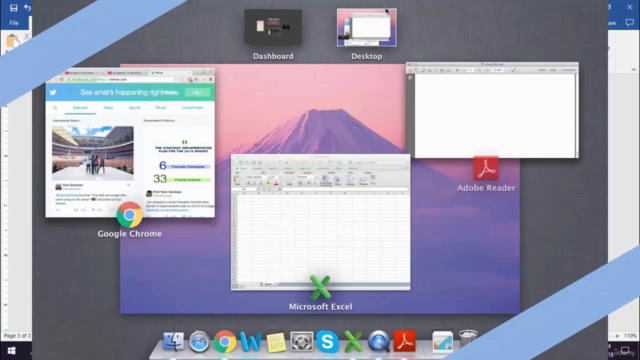640x360 pixels.
Task: Click the Twitter bird logo
Action: (53, 93)
